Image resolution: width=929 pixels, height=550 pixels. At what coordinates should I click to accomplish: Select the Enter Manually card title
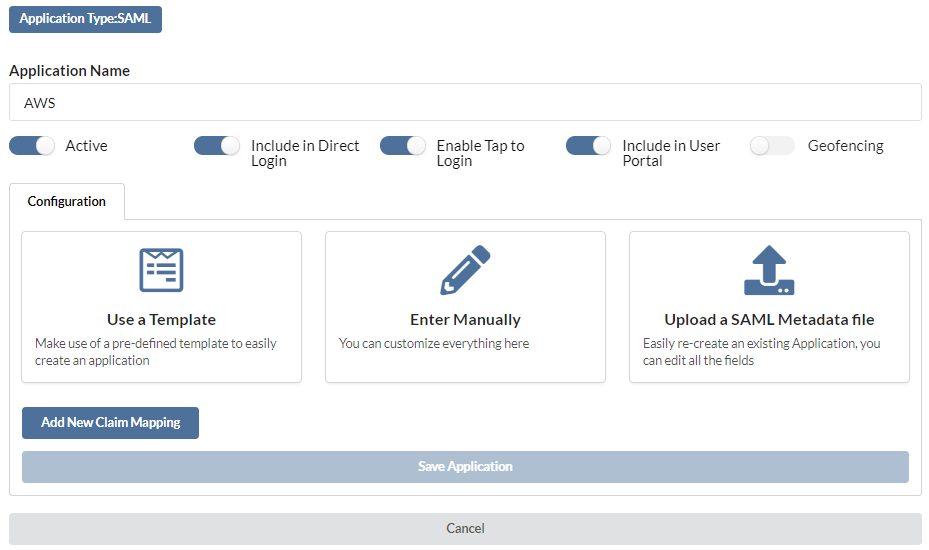[465, 319]
